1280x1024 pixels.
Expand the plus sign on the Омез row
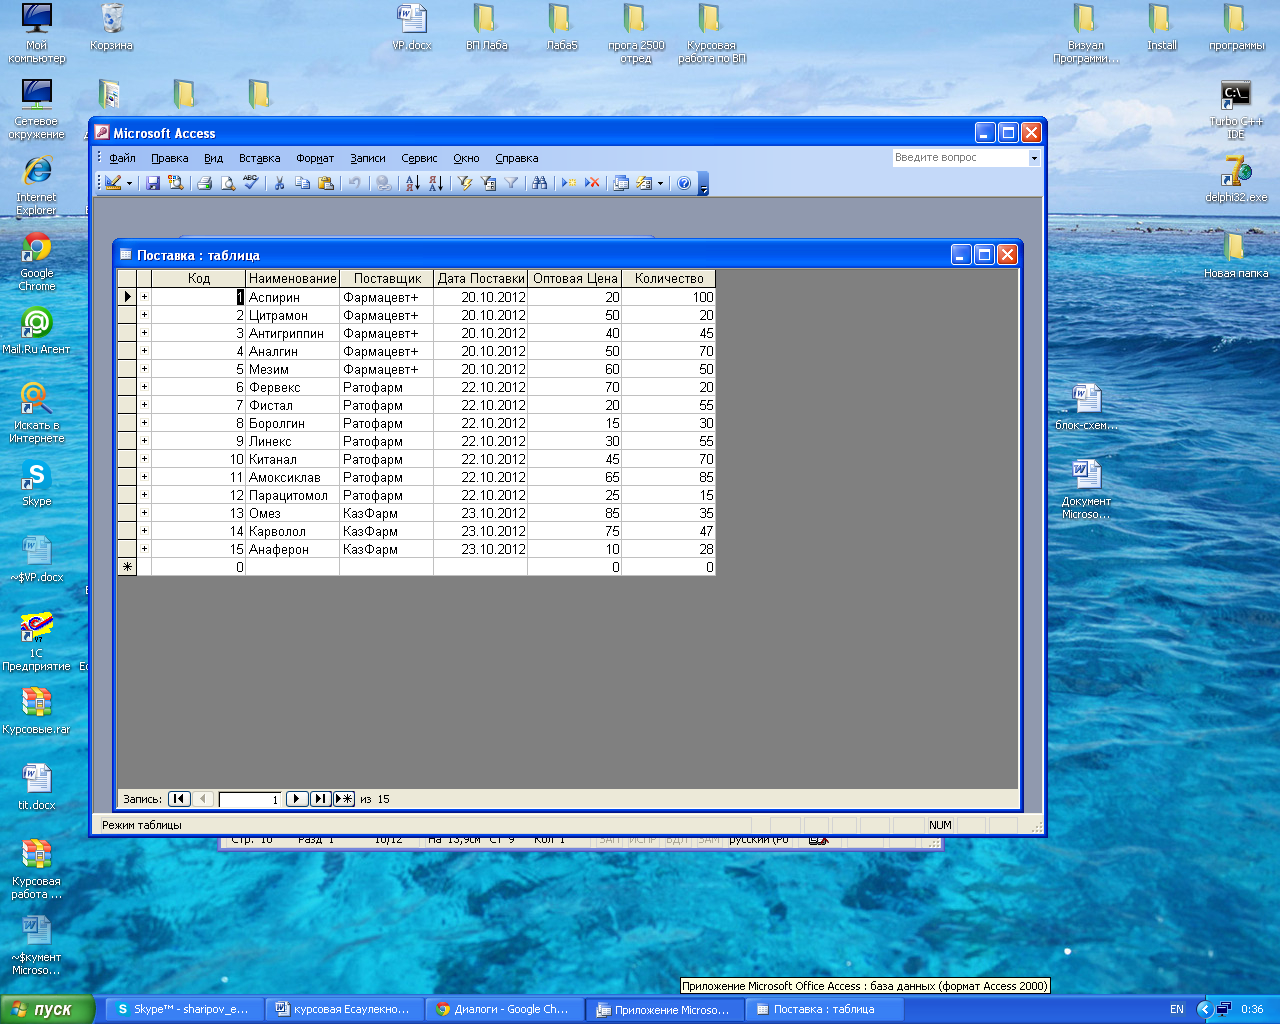coord(144,513)
